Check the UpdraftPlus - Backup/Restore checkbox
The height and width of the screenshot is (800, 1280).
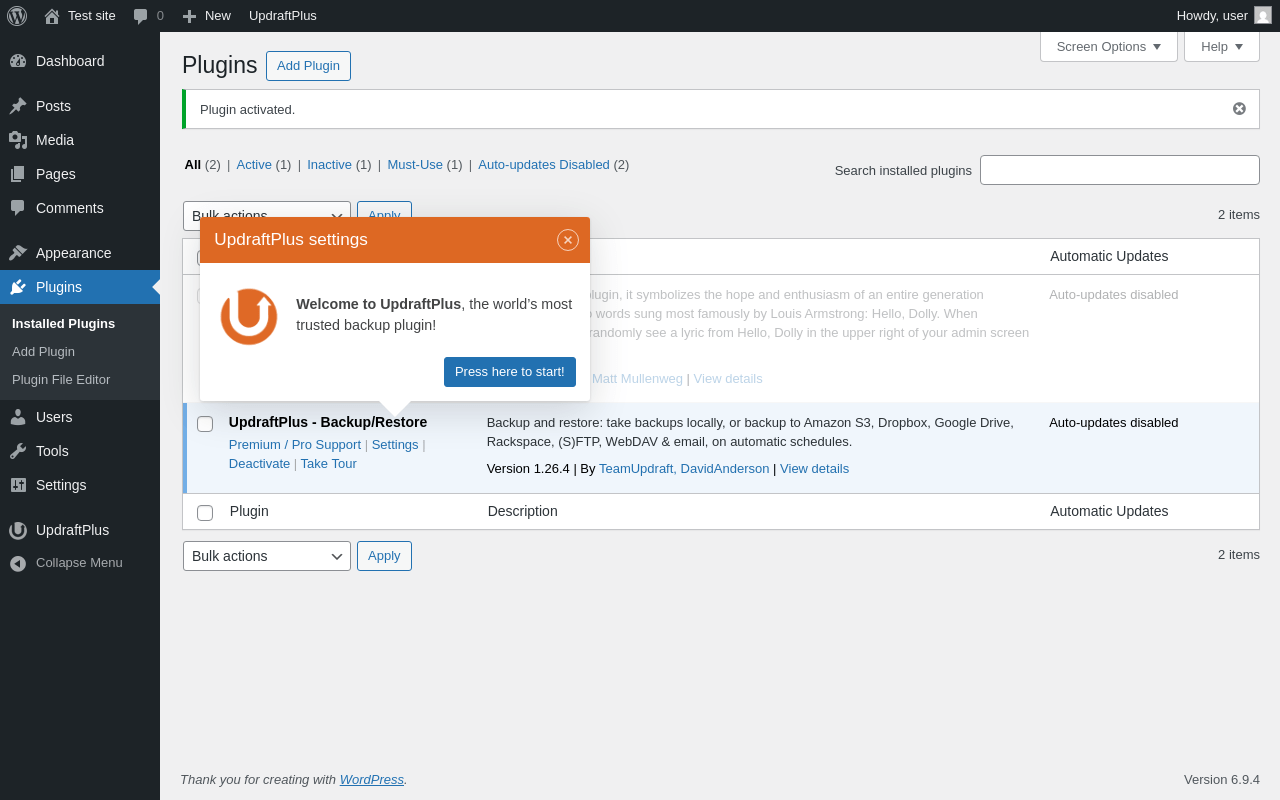[205, 424]
